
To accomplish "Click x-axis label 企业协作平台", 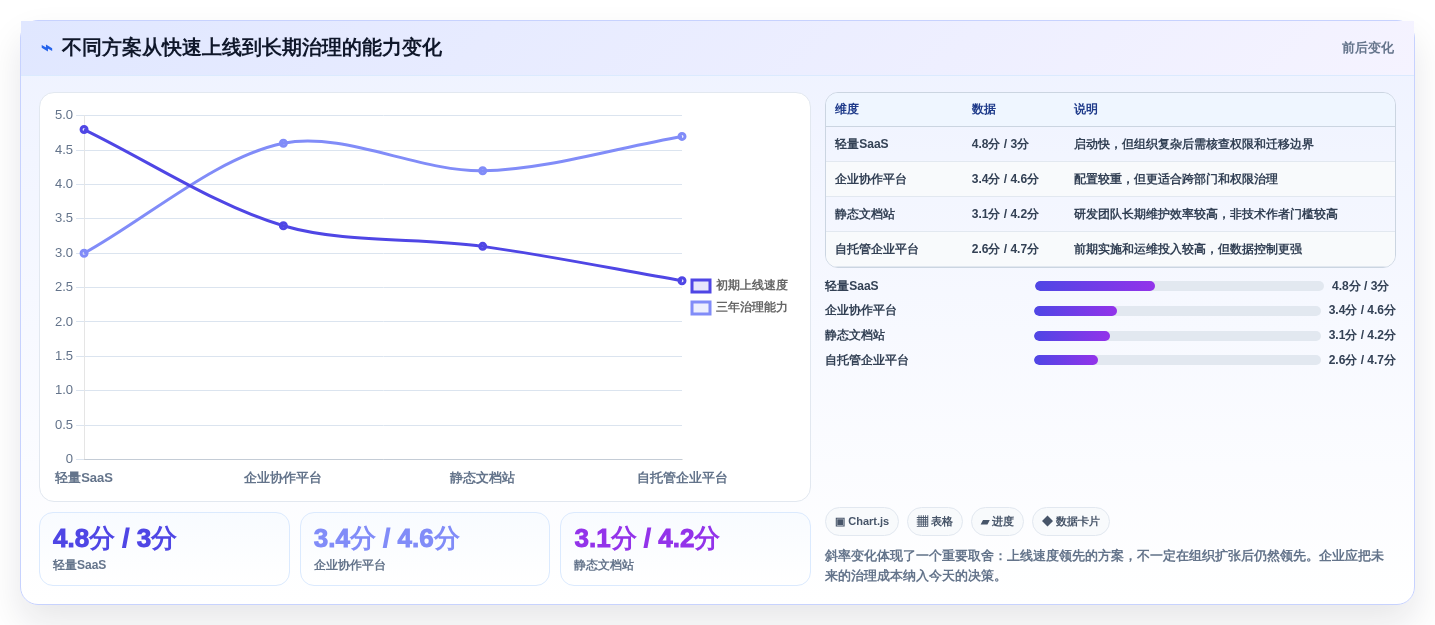I will [283, 478].
